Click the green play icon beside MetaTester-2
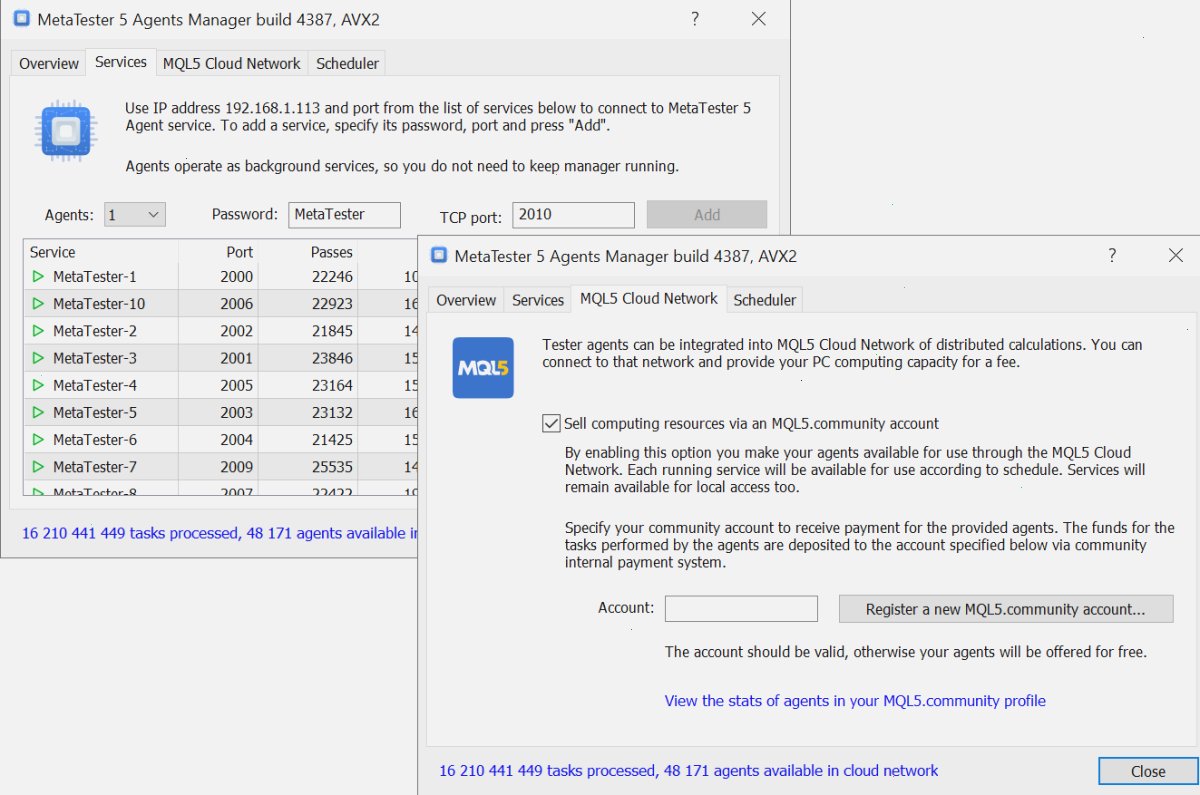1200x795 pixels. tap(38, 330)
